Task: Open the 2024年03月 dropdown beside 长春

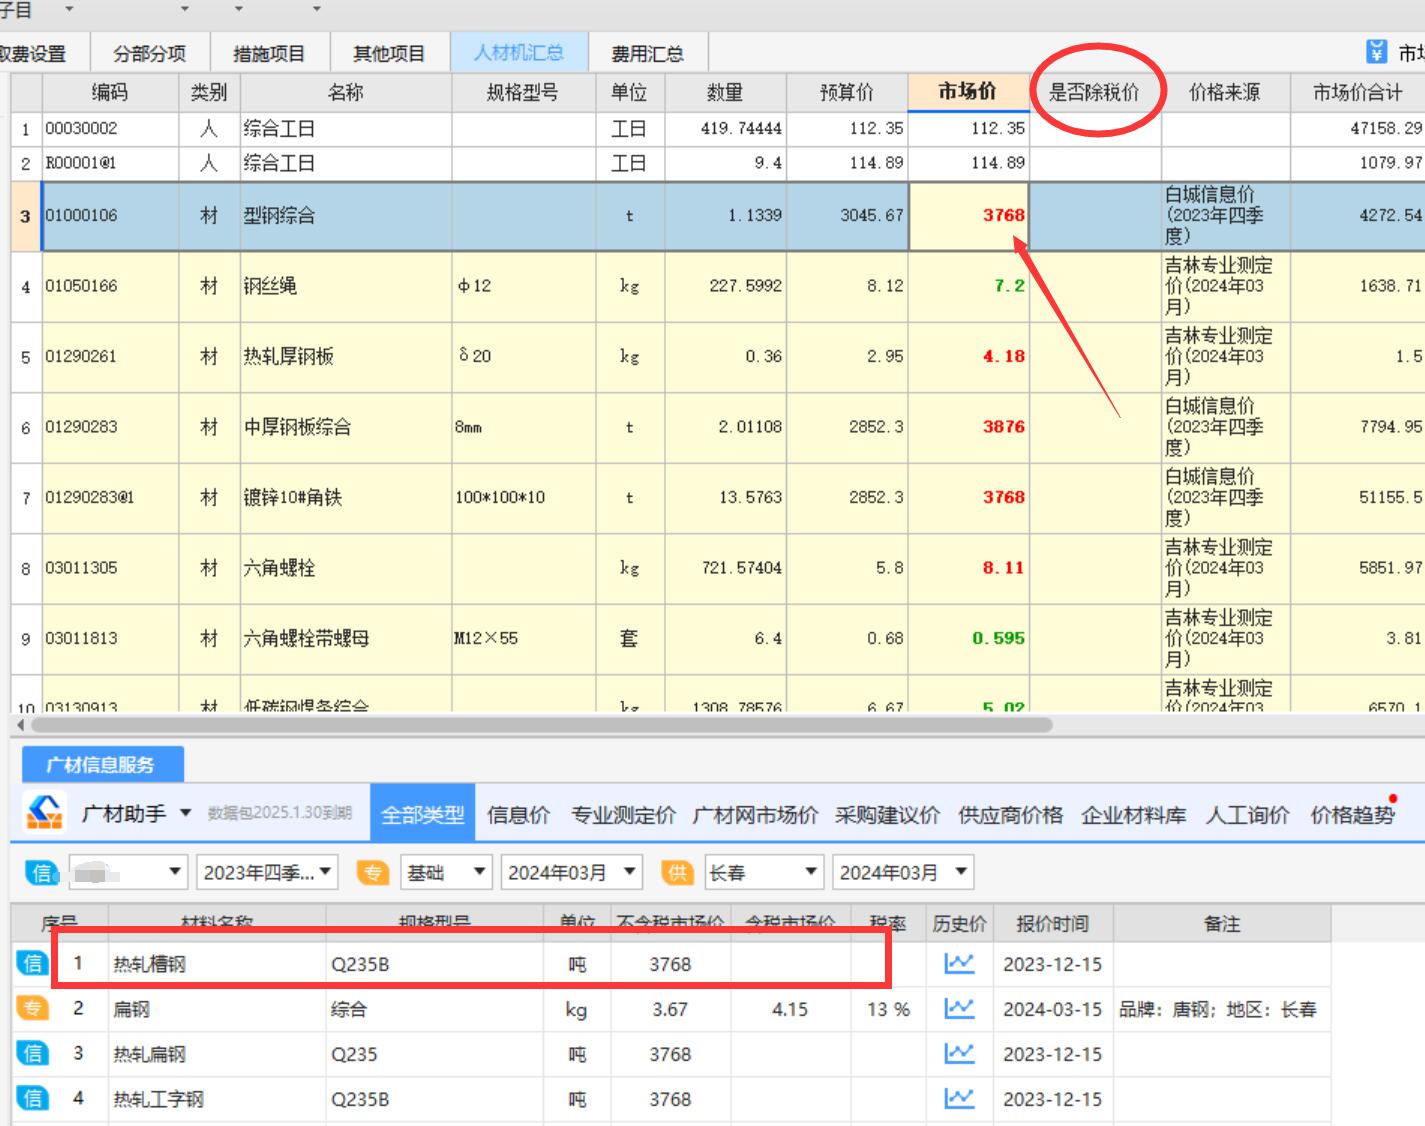Action: 903,873
